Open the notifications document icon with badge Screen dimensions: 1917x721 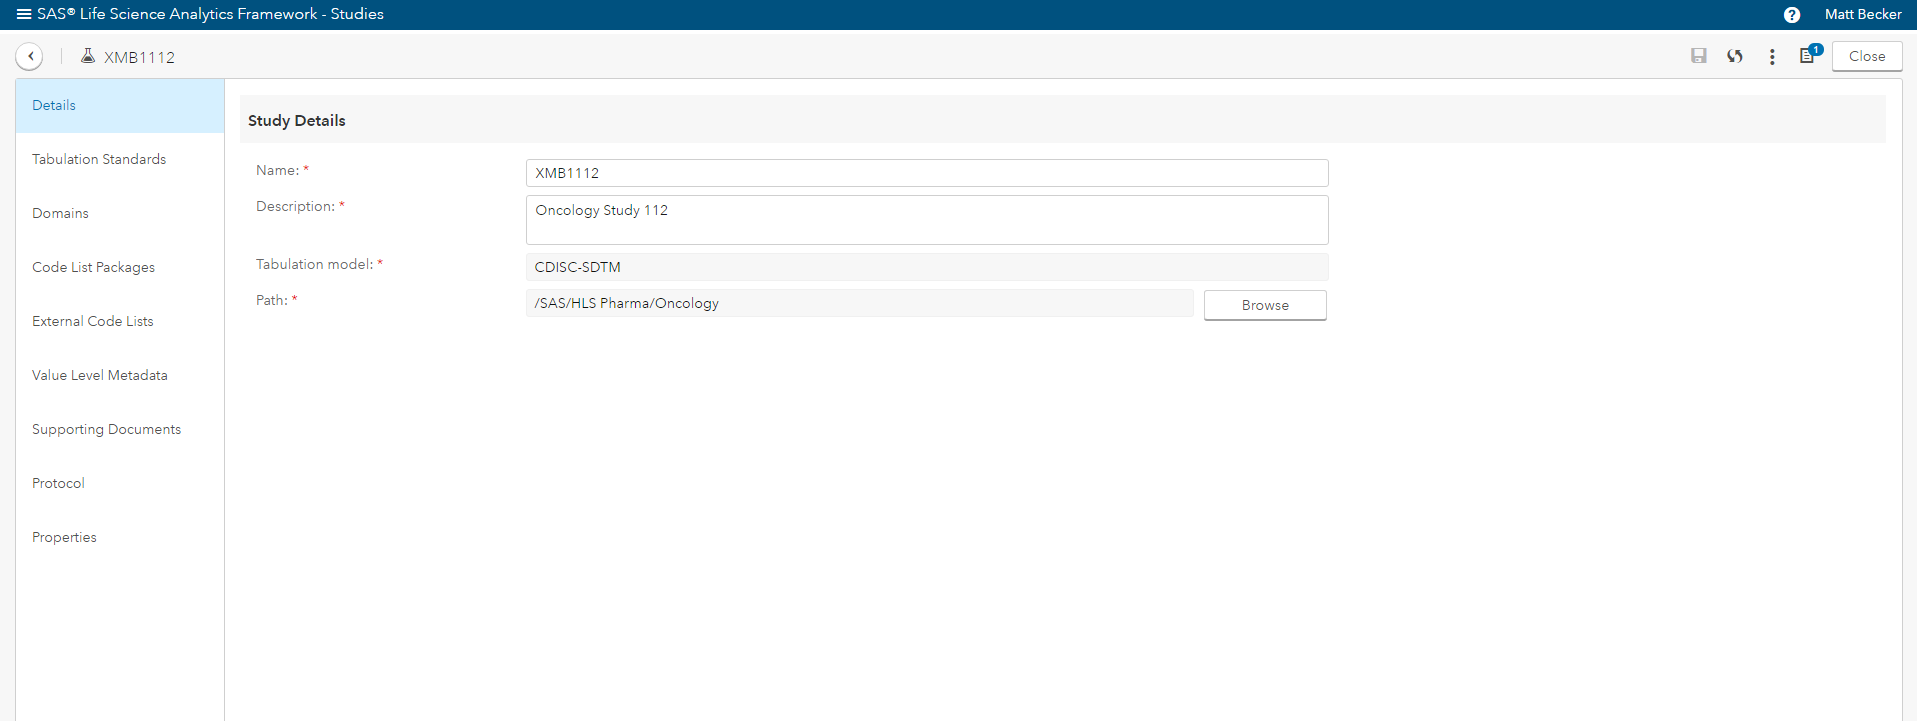1808,56
